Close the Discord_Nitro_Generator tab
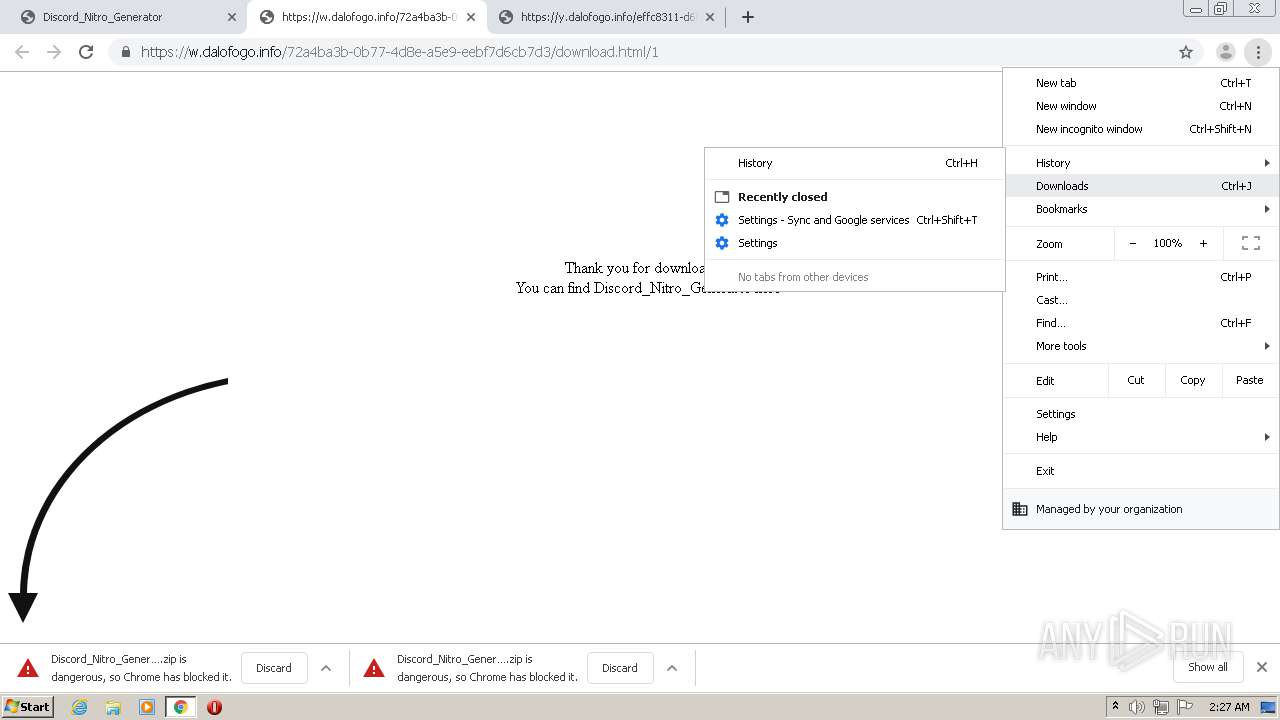This screenshot has height=720, width=1280. coord(231,17)
